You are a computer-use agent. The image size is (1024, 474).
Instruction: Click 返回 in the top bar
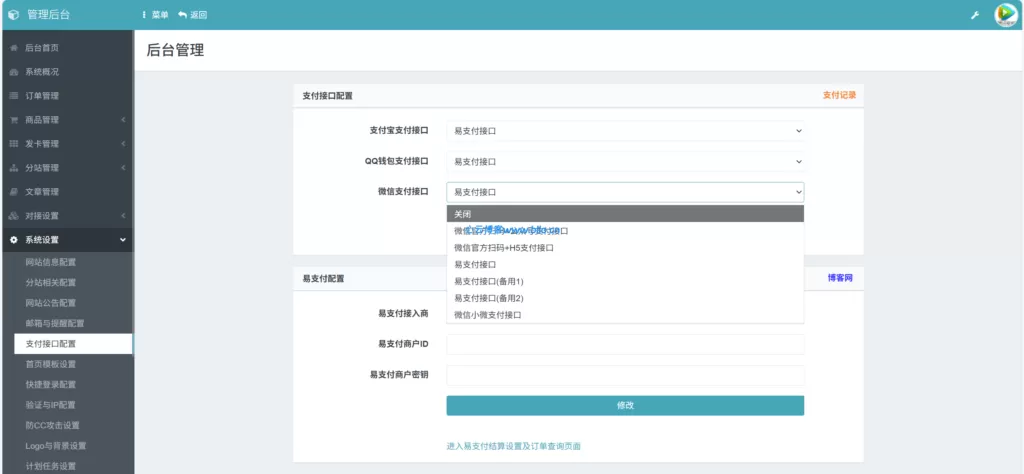193,14
